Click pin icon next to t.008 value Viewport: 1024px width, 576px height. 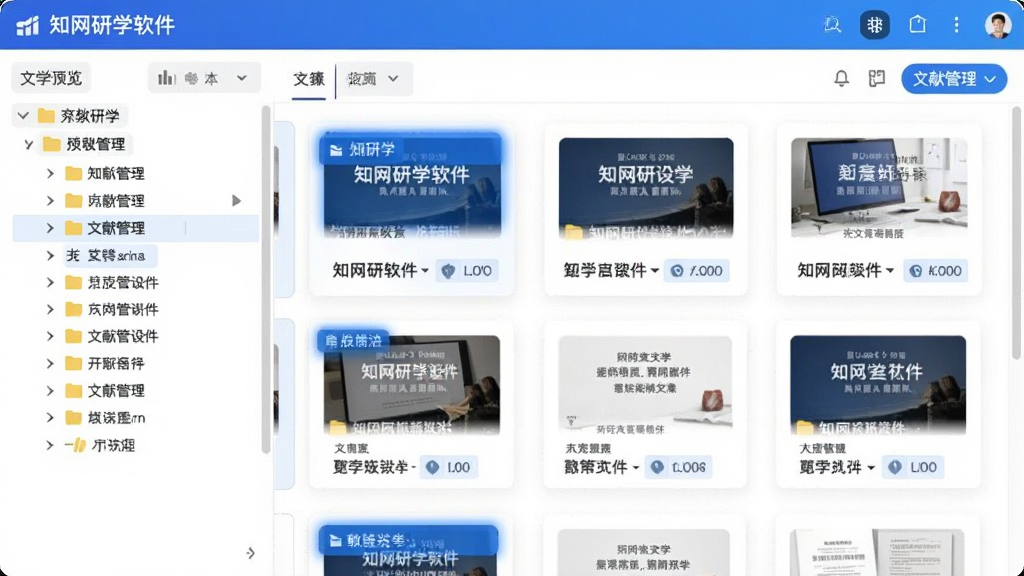pos(657,467)
